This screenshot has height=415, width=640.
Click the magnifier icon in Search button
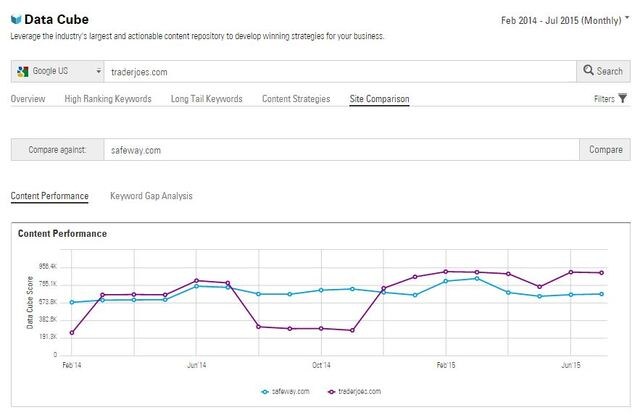tap(589, 72)
